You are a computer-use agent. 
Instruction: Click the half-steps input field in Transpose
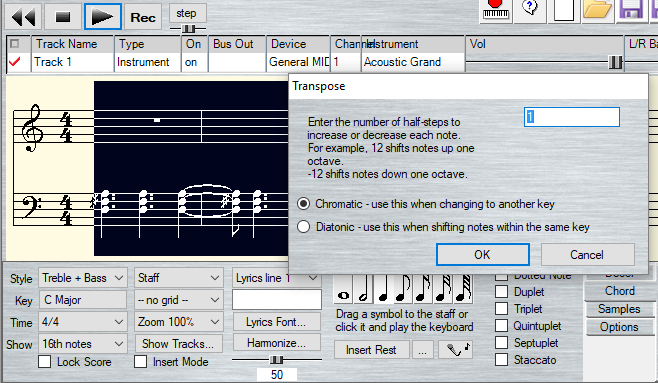572,117
